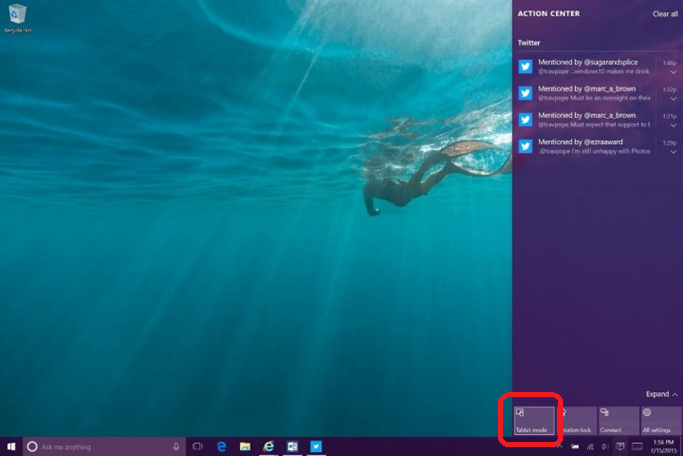Open the 'Mentioned by @ezraaward' notification
The height and width of the screenshot is (456, 683).
coord(597,146)
